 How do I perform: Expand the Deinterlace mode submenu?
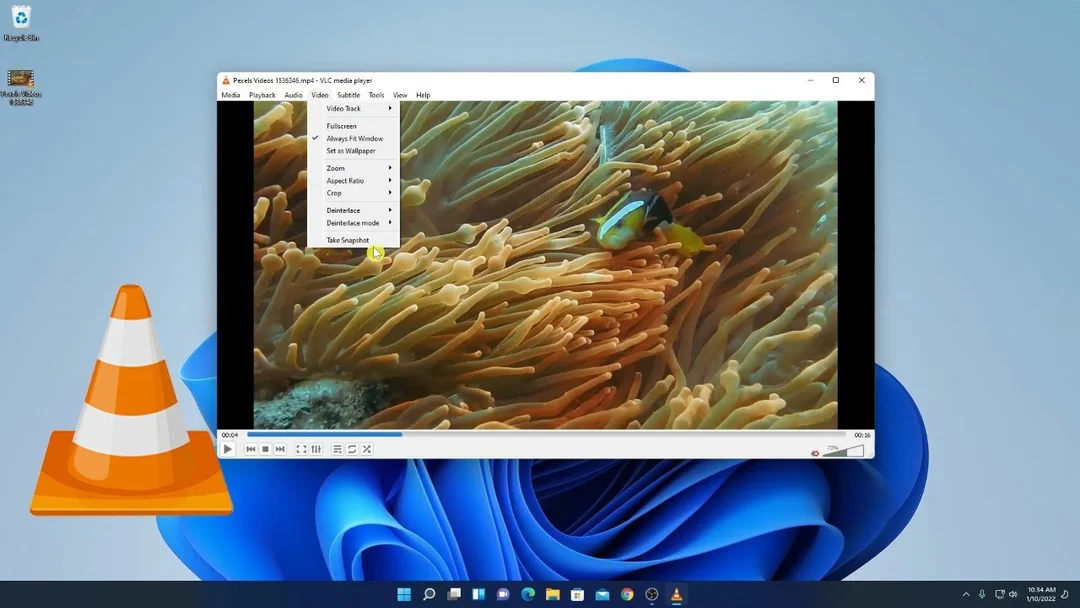(353, 223)
